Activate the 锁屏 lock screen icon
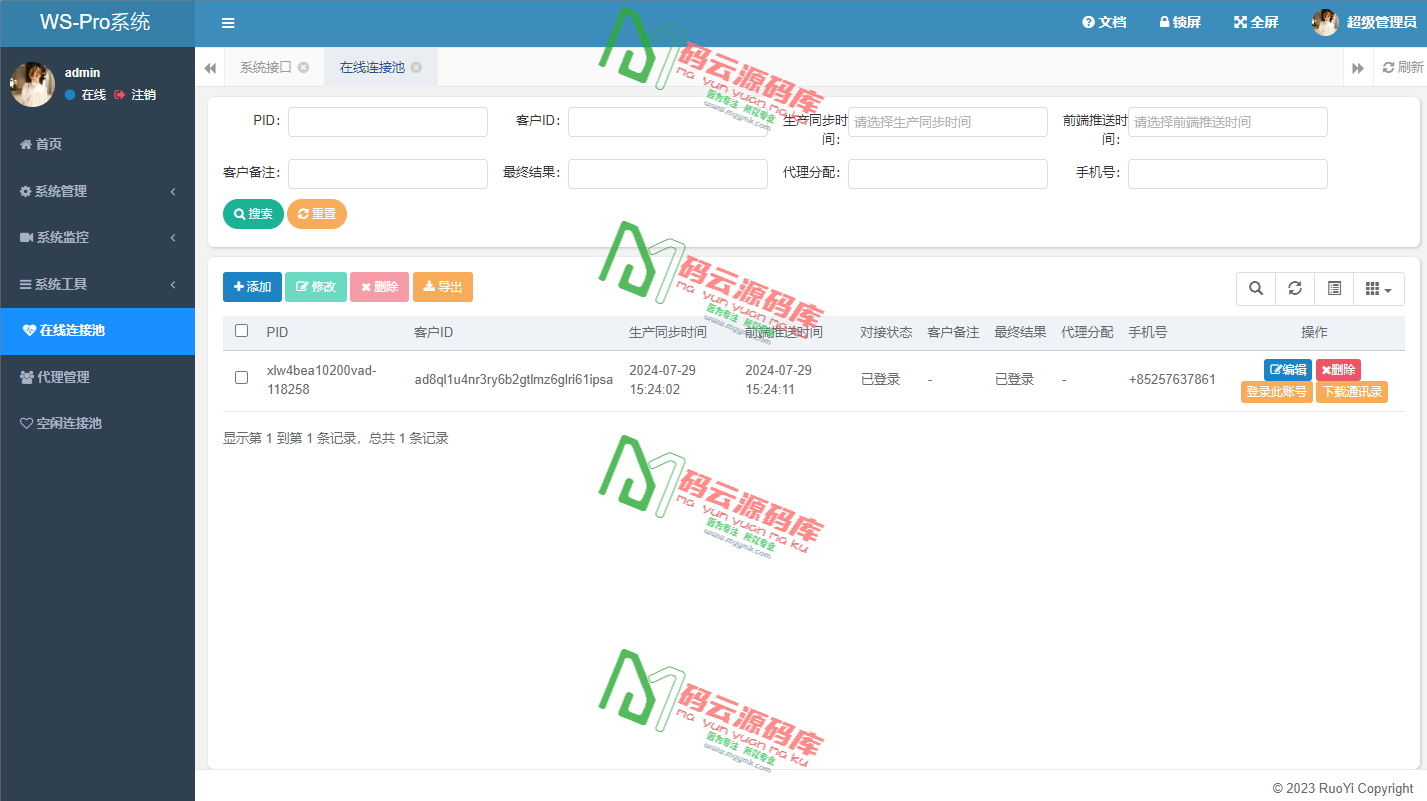Screen dimensions: 1427x801 tap(1179, 21)
